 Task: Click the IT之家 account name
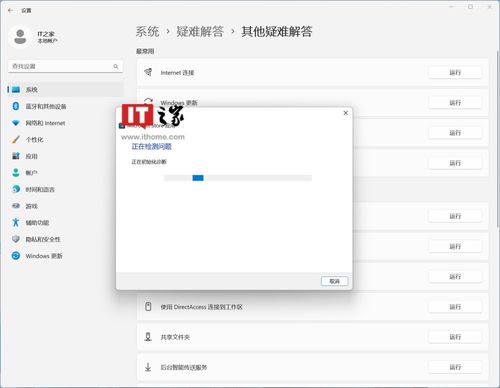(x=46, y=34)
